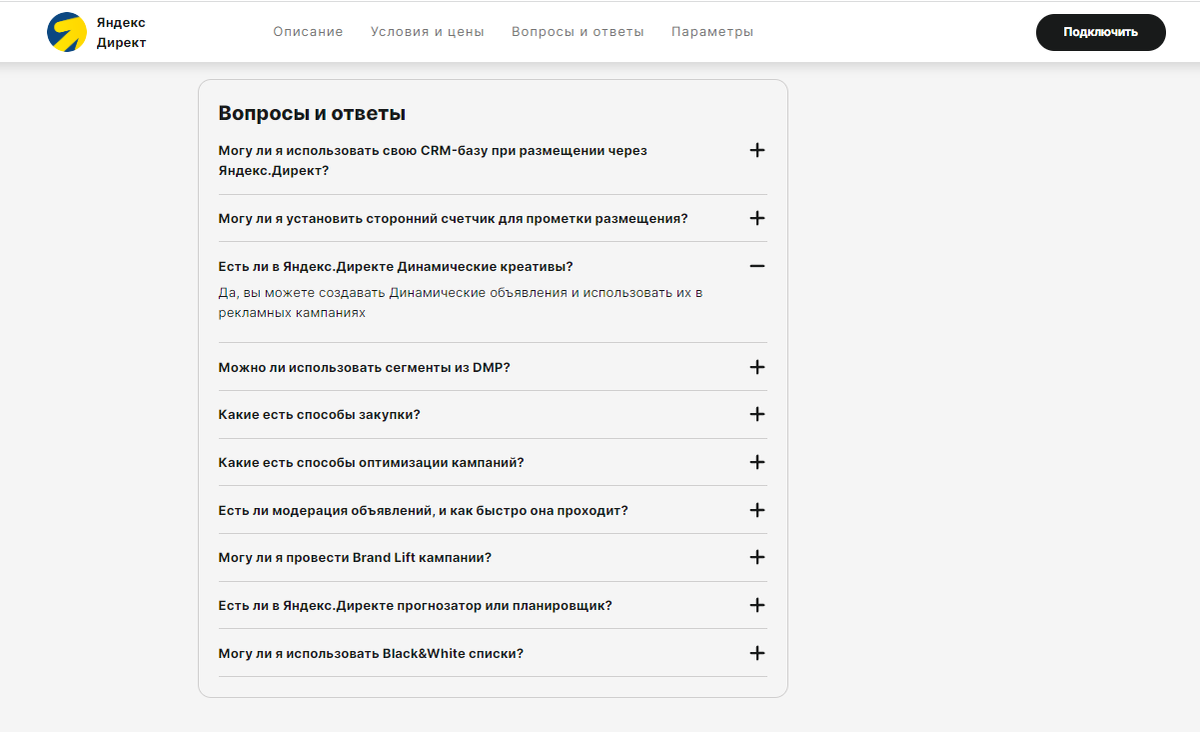The width and height of the screenshot is (1200, 732).
Task: Open the Параметры navigation tab
Action: click(x=713, y=32)
